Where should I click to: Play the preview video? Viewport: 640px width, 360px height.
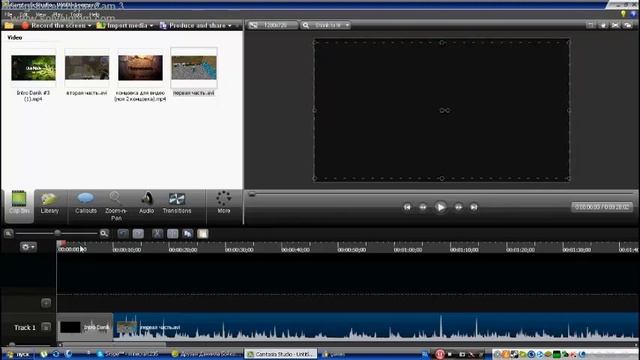[x=440, y=207]
